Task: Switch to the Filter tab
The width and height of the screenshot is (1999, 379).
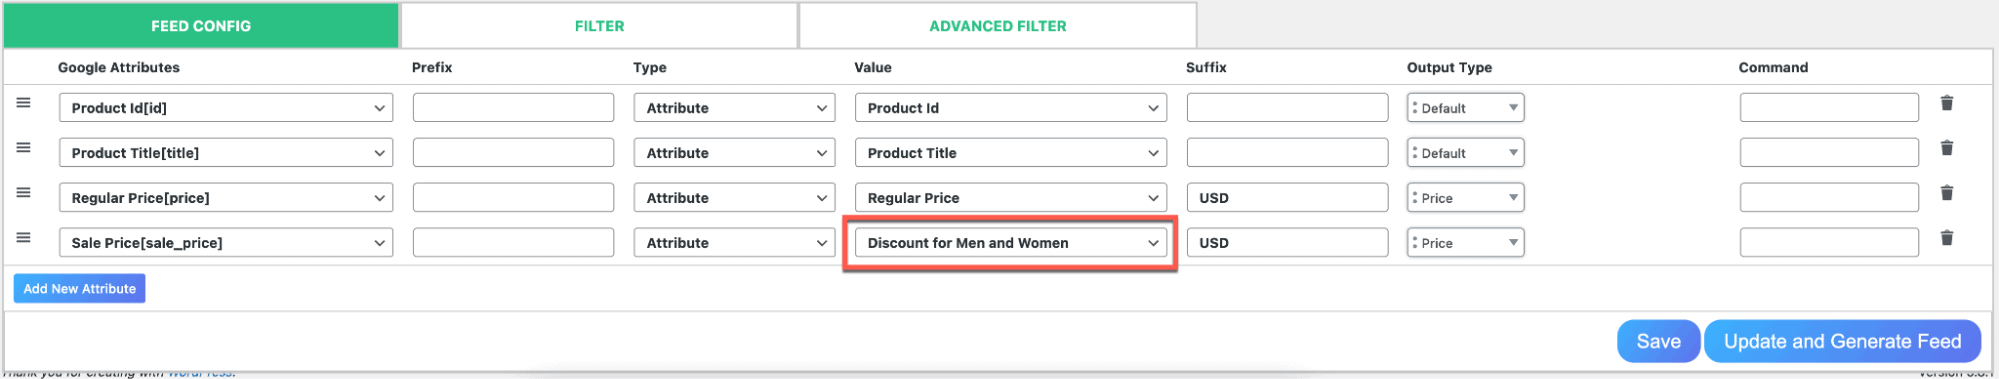Action: point(599,26)
